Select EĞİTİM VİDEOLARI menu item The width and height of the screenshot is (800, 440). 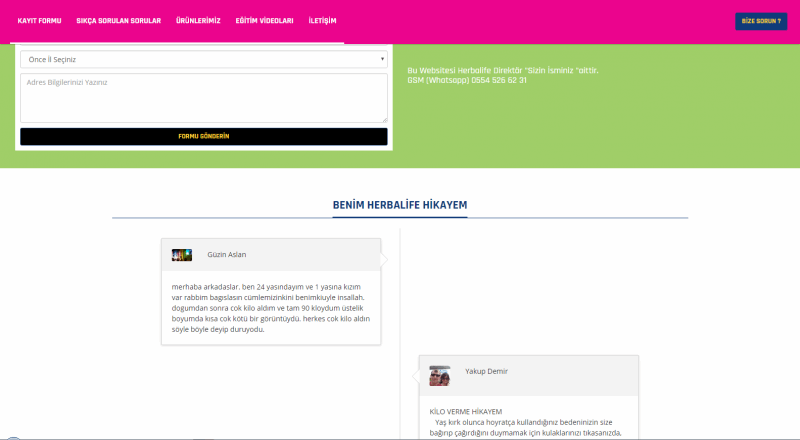[264, 21]
